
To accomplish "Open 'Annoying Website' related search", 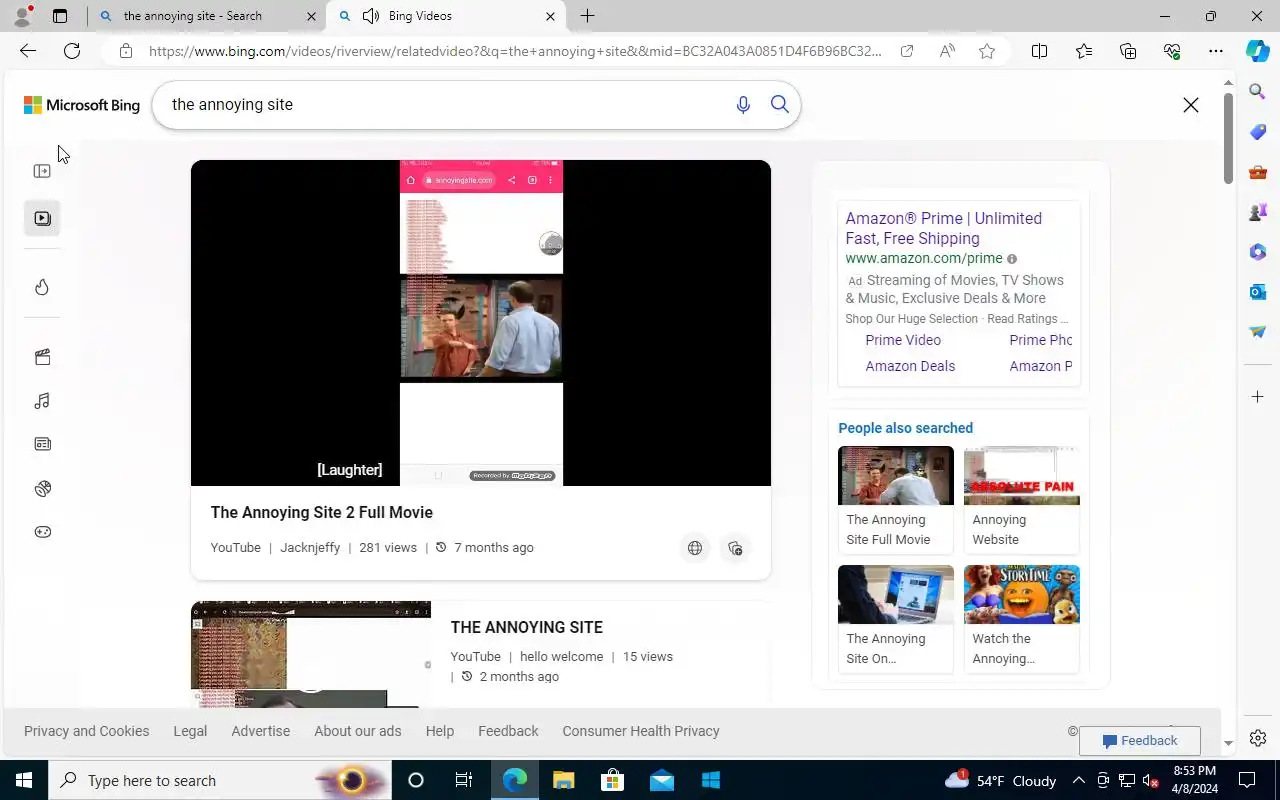I will click(1022, 499).
